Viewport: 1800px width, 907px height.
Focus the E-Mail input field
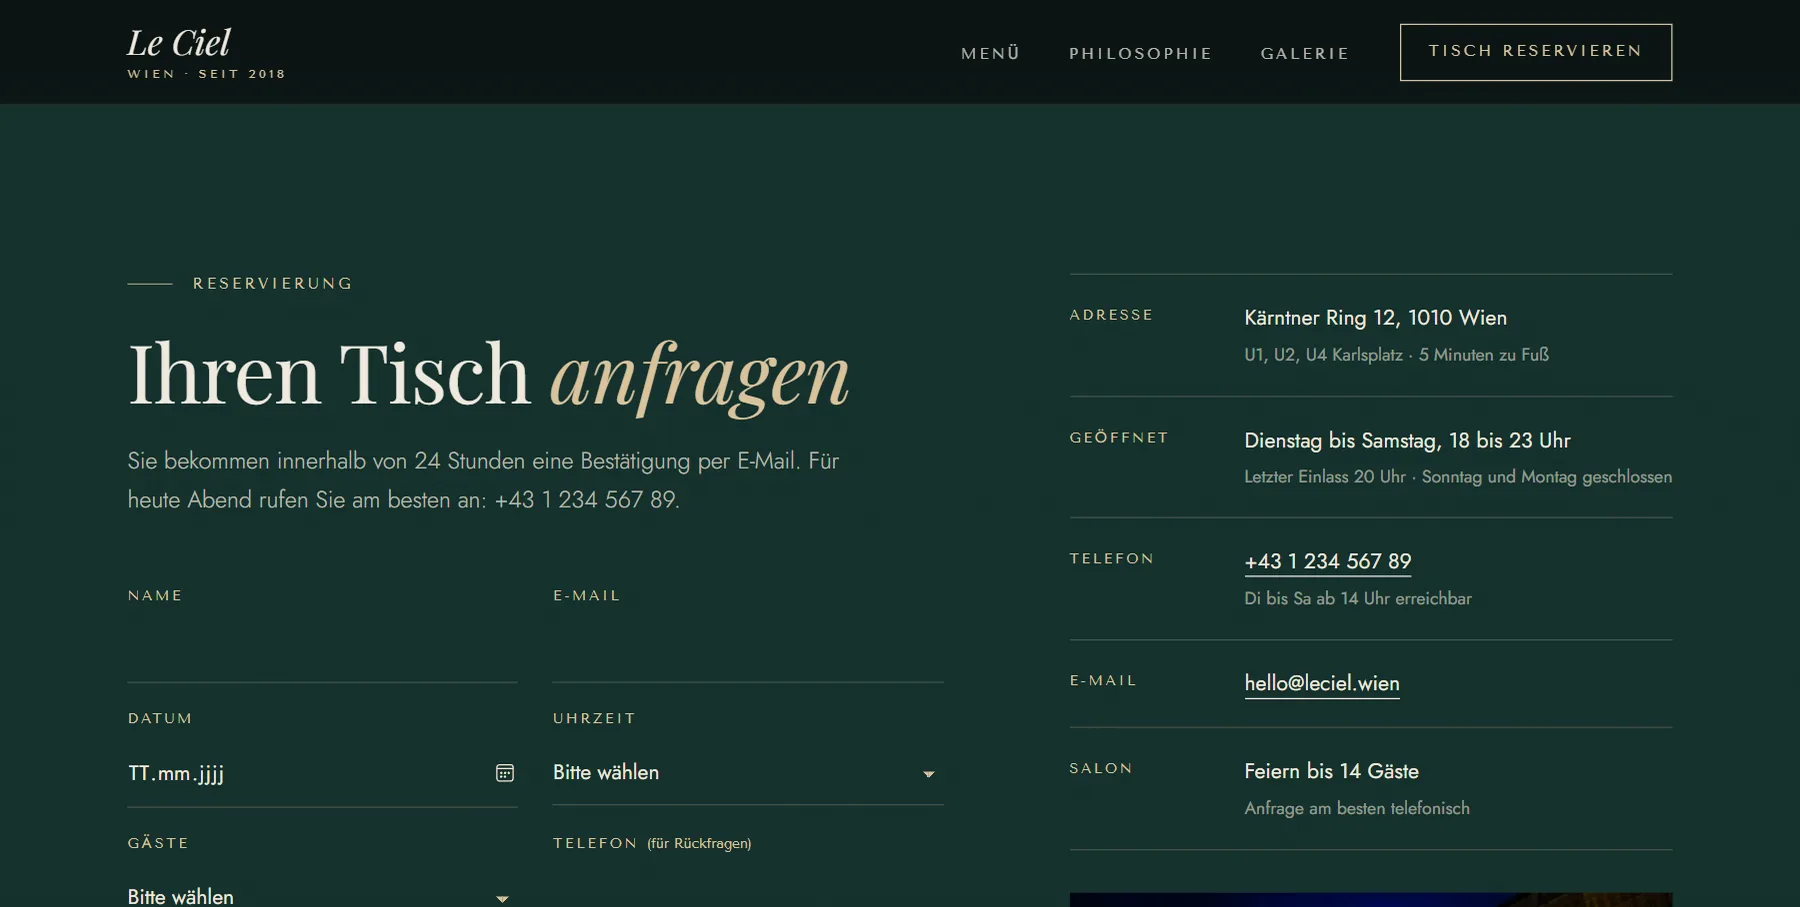tap(748, 651)
